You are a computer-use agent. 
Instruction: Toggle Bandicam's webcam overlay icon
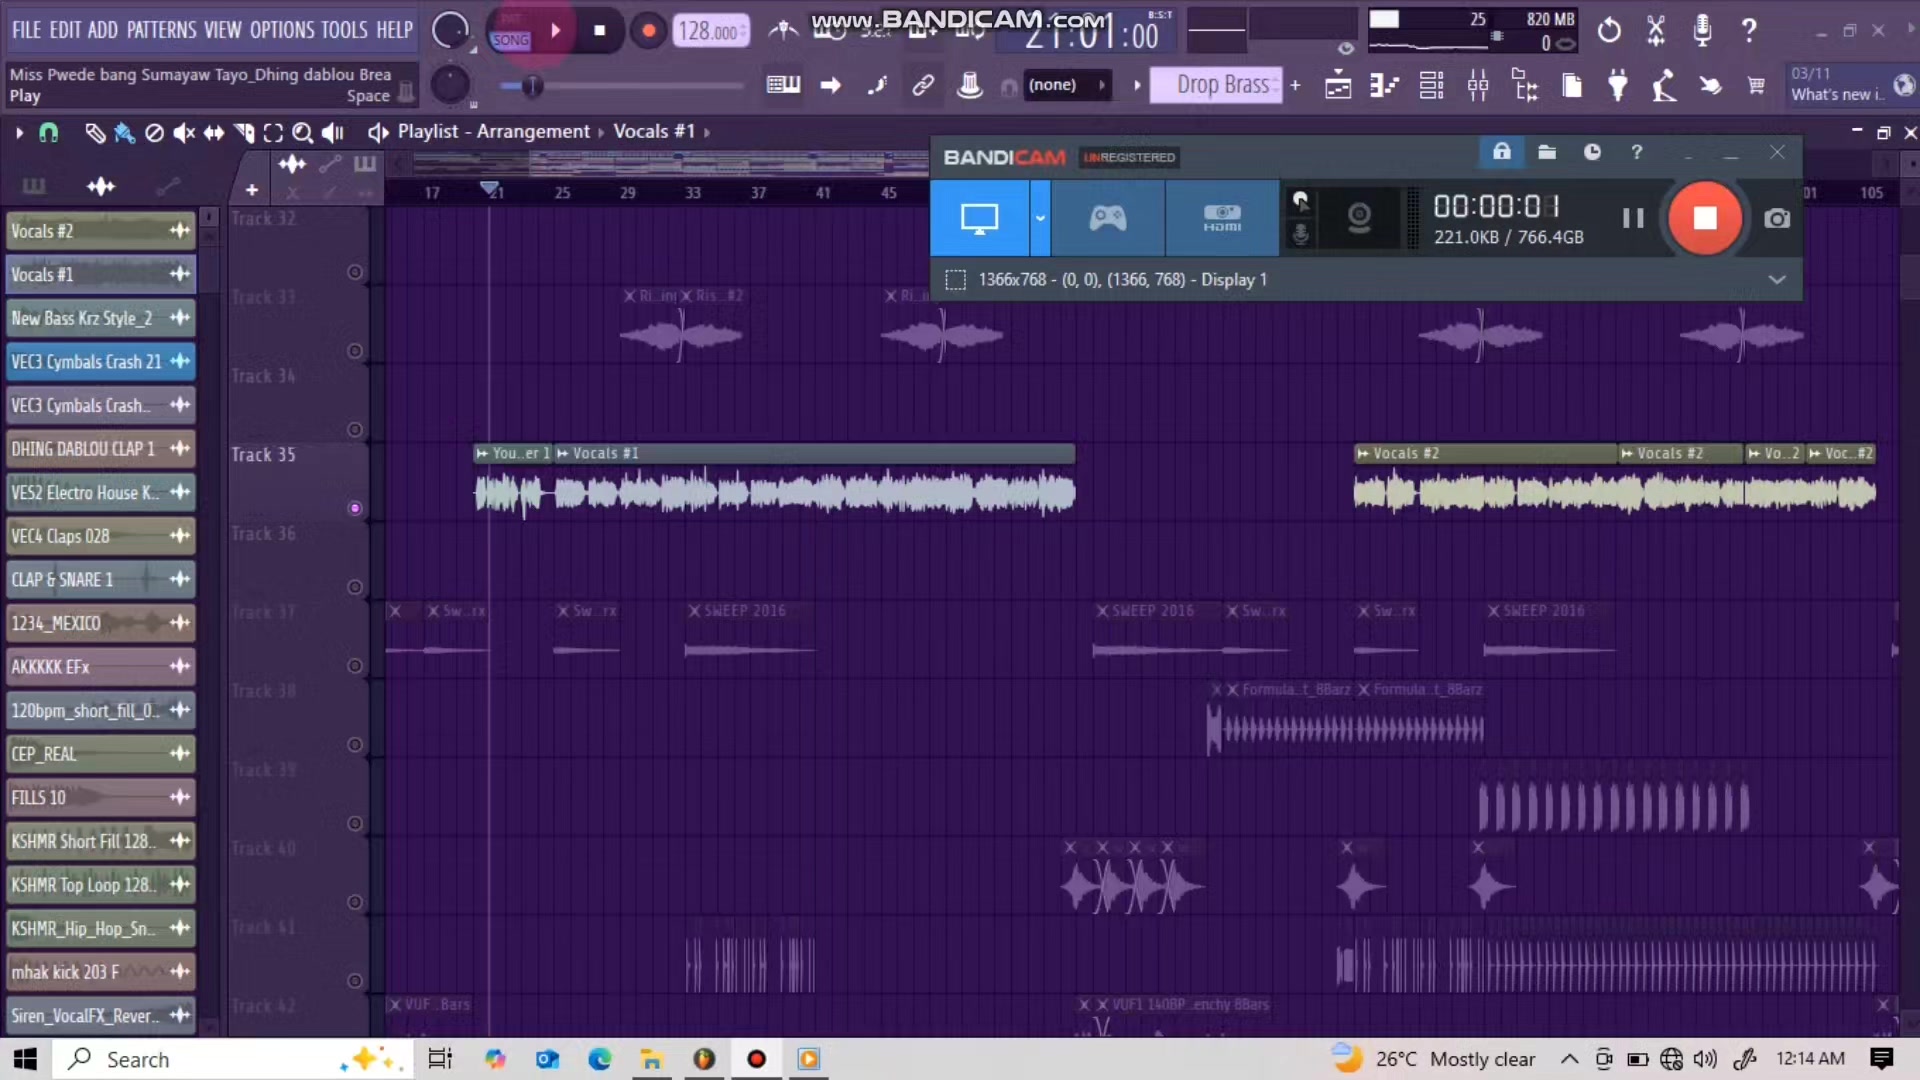tap(1359, 217)
